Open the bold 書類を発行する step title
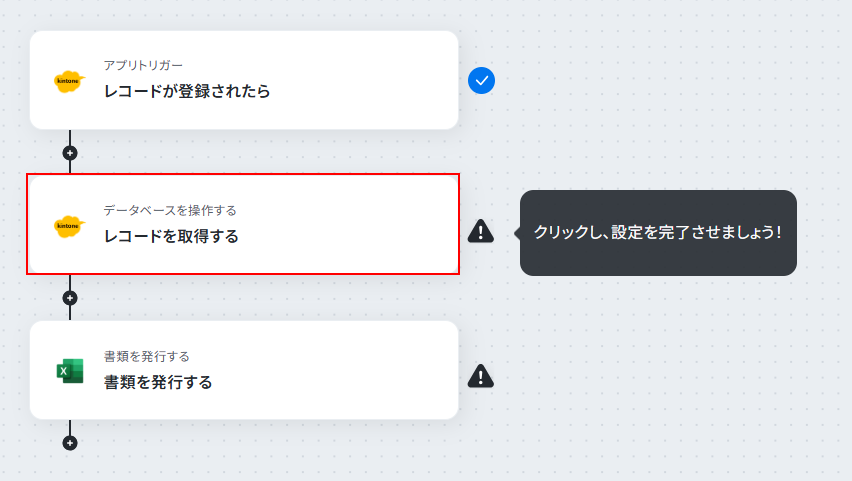The width and height of the screenshot is (852, 481). click(x=158, y=382)
